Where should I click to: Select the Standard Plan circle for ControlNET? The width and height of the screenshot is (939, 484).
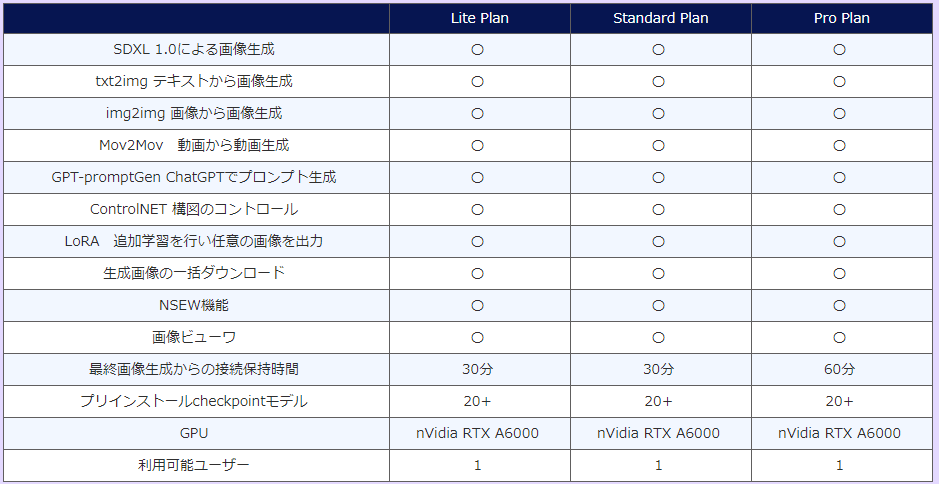point(658,209)
